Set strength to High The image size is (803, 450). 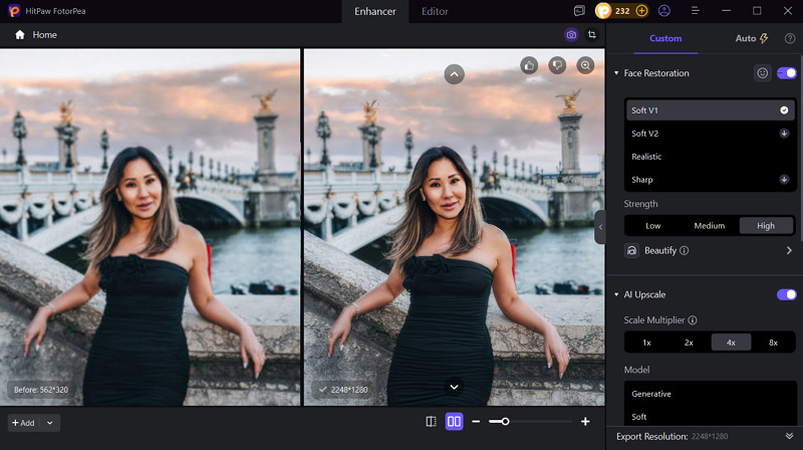pyautogui.click(x=766, y=226)
